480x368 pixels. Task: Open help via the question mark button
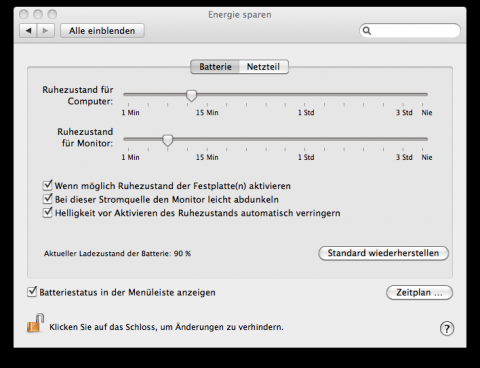pos(447,328)
